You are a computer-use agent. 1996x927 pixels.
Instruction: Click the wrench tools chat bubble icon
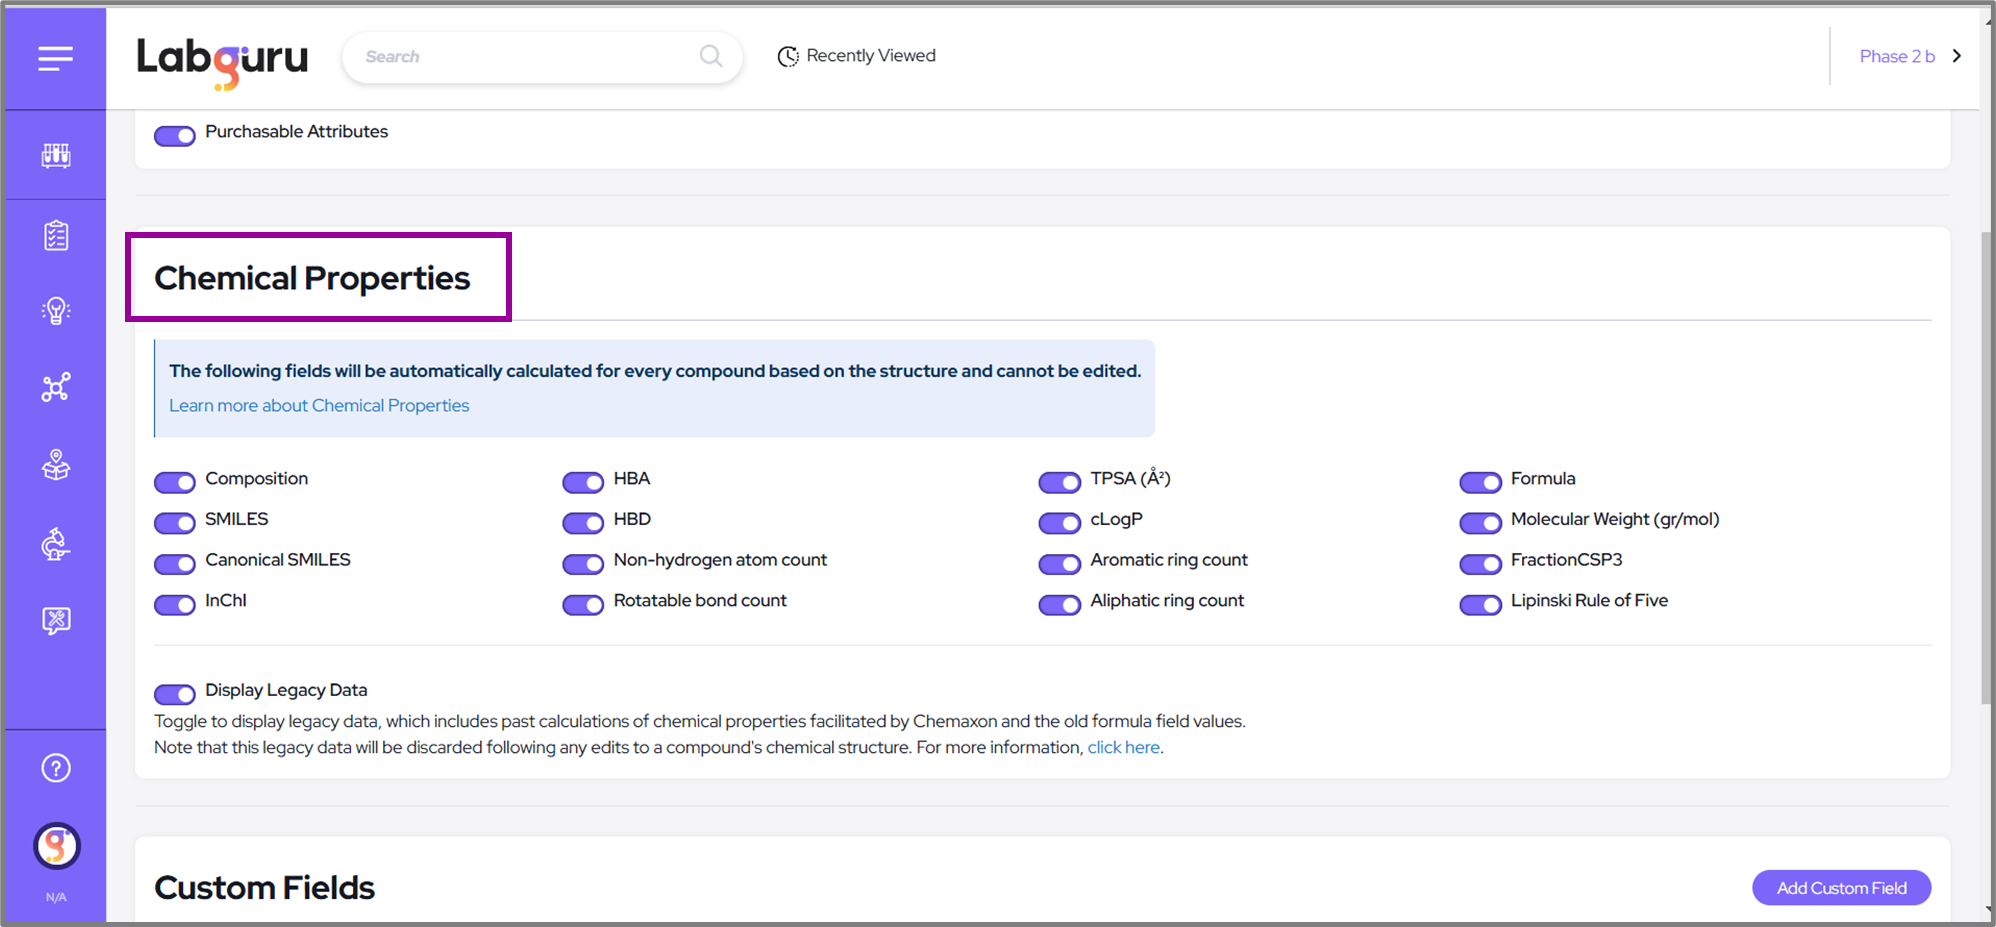[x=56, y=621]
